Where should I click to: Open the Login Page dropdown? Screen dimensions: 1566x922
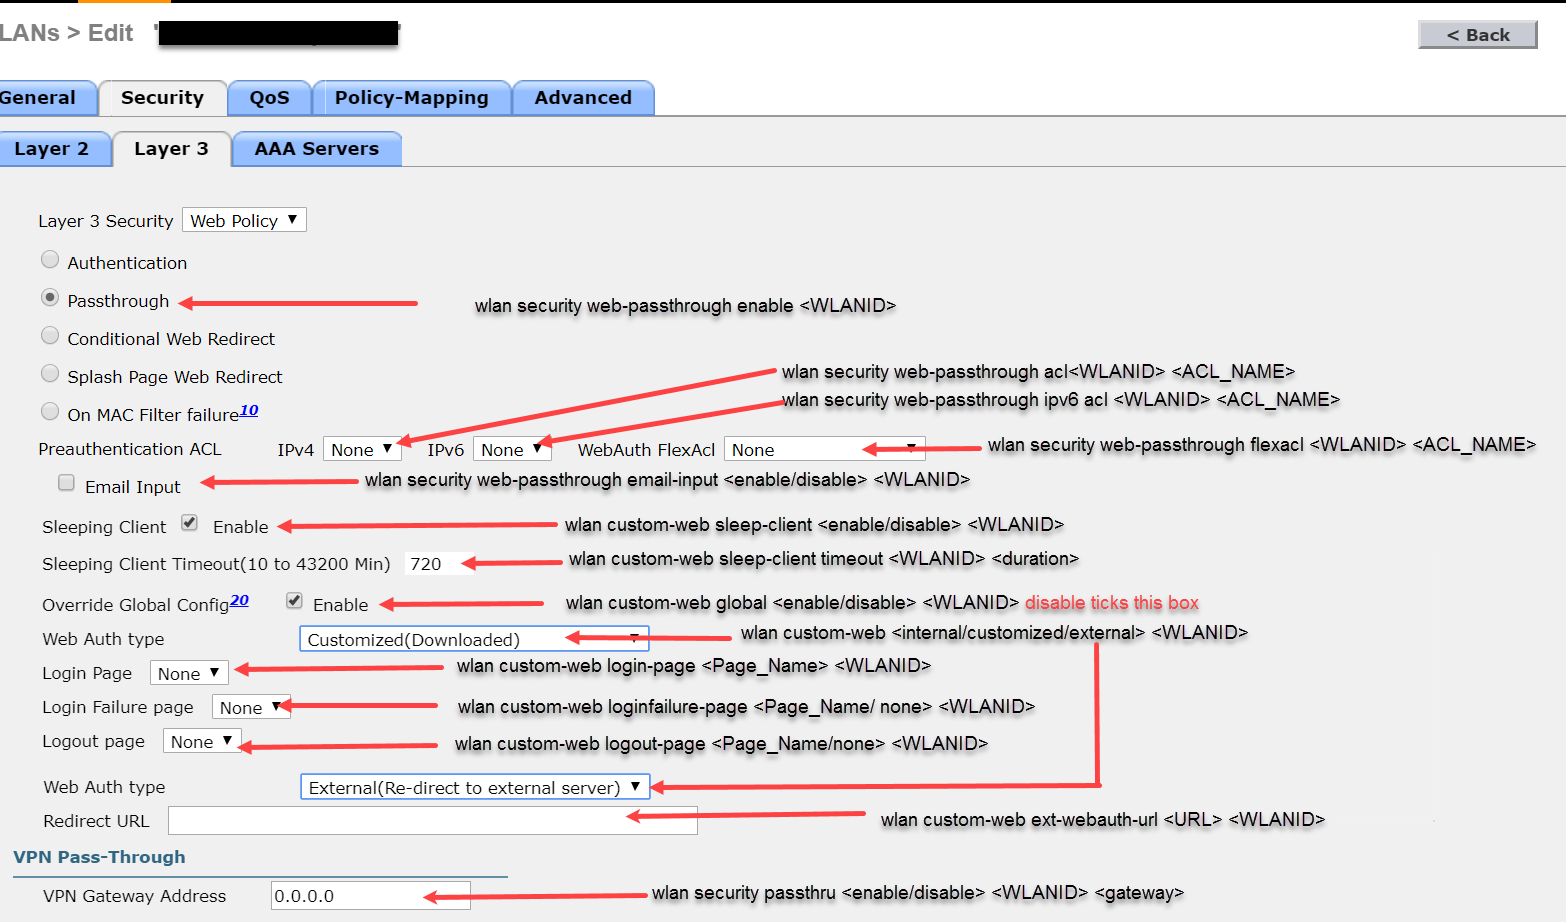pos(189,673)
